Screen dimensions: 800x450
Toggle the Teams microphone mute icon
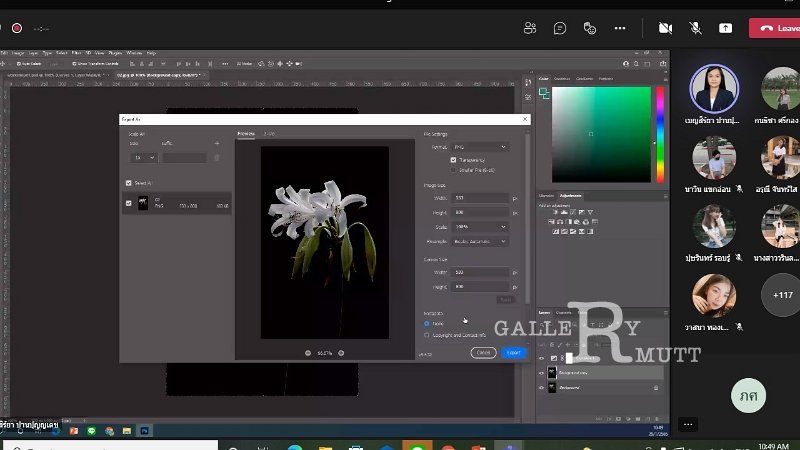pos(695,28)
